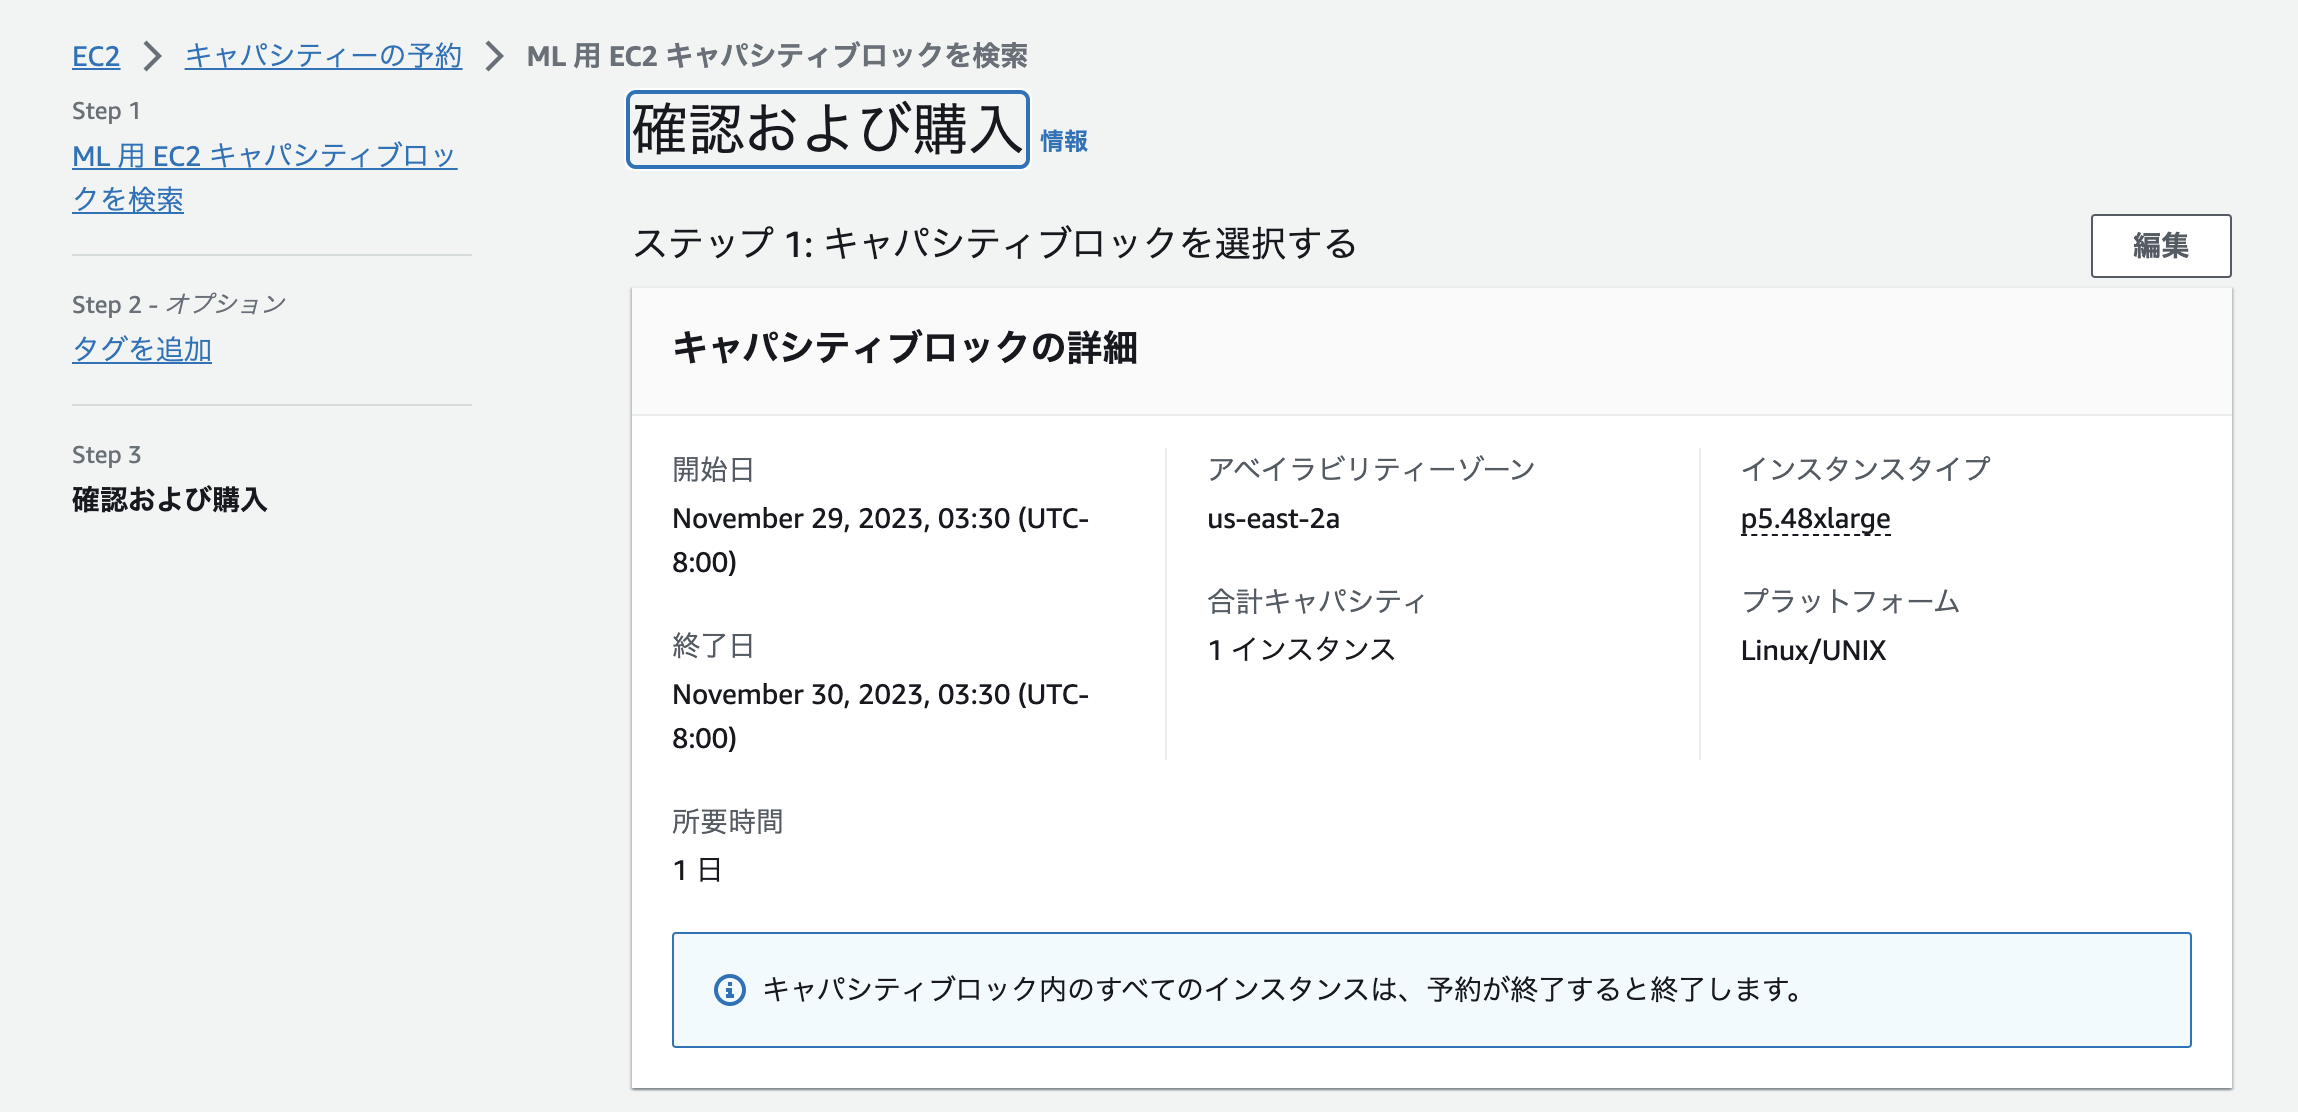Open the タグを追加 step link
Viewport: 2298px width, 1112px height.
pyautogui.click(x=142, y=350)
